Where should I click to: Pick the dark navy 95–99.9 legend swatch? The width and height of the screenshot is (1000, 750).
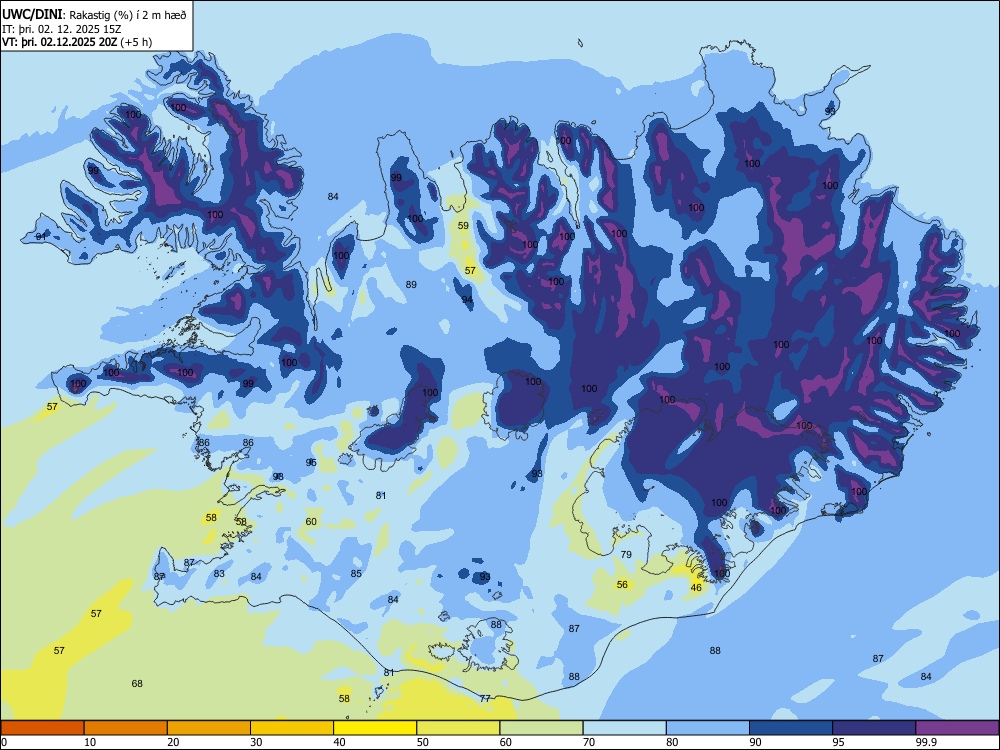tap(874, 728)
